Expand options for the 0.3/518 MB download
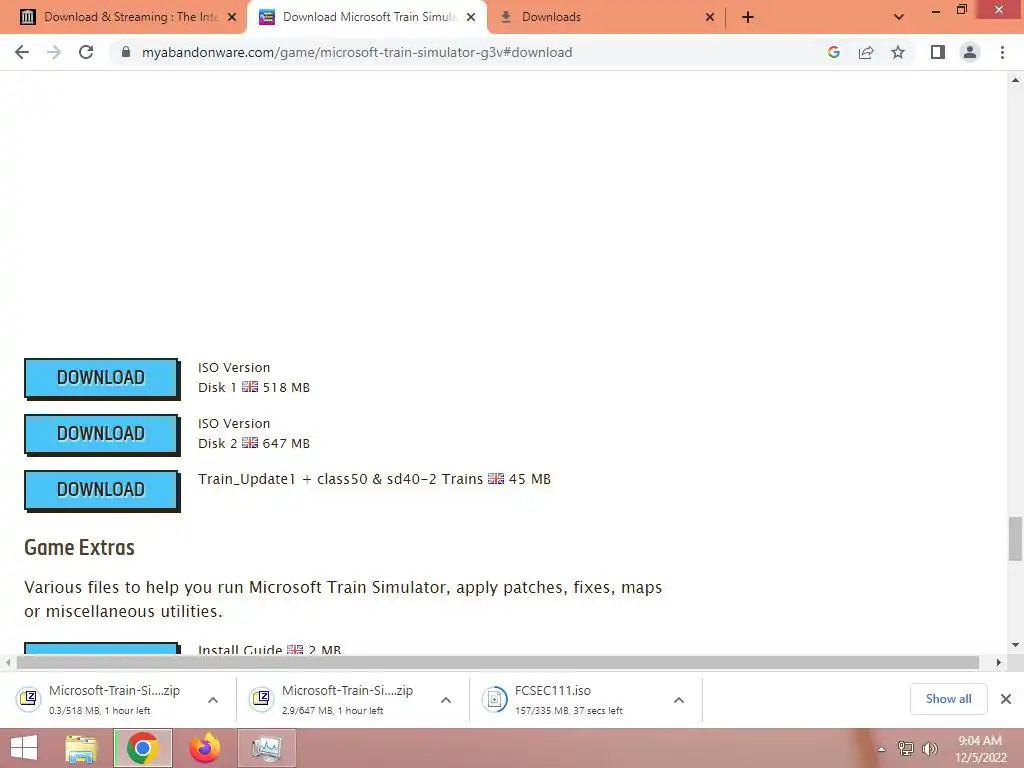The image size is (1024, 768). [213, 700]
